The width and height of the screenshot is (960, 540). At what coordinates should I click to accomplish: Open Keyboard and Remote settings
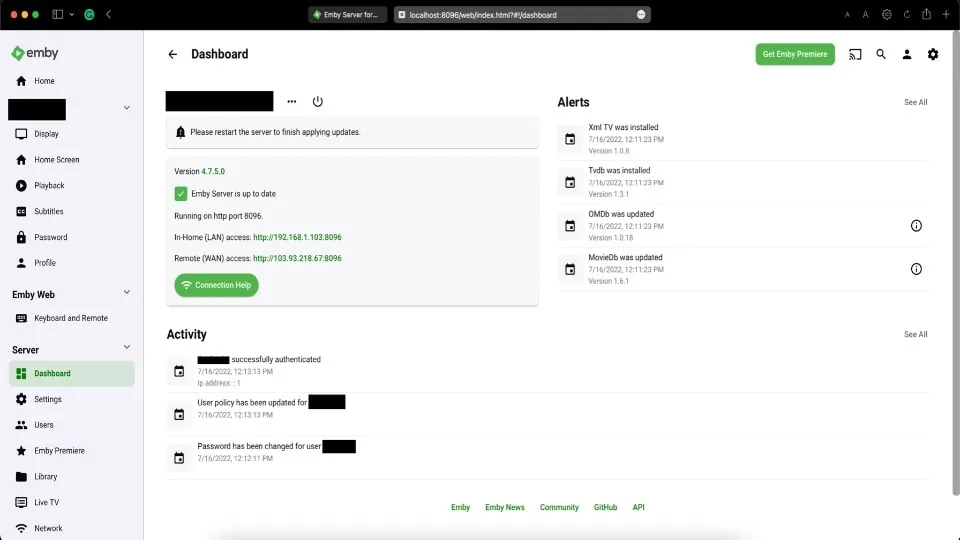(x=72, y=318)
